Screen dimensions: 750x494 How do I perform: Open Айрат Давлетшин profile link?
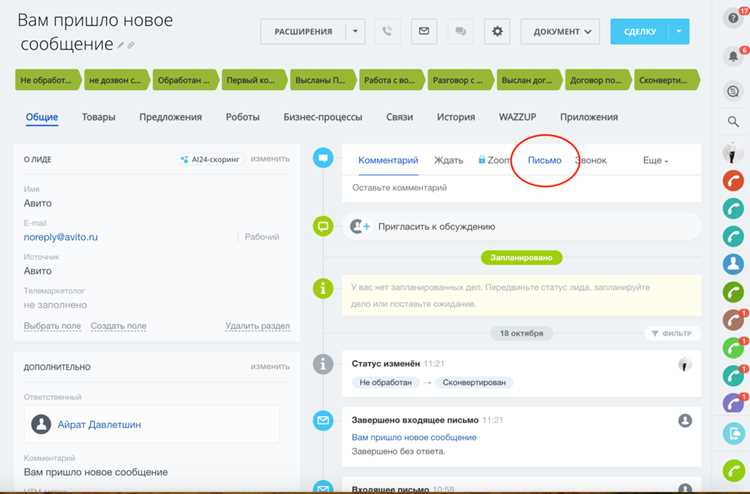(x=99, y=425)
